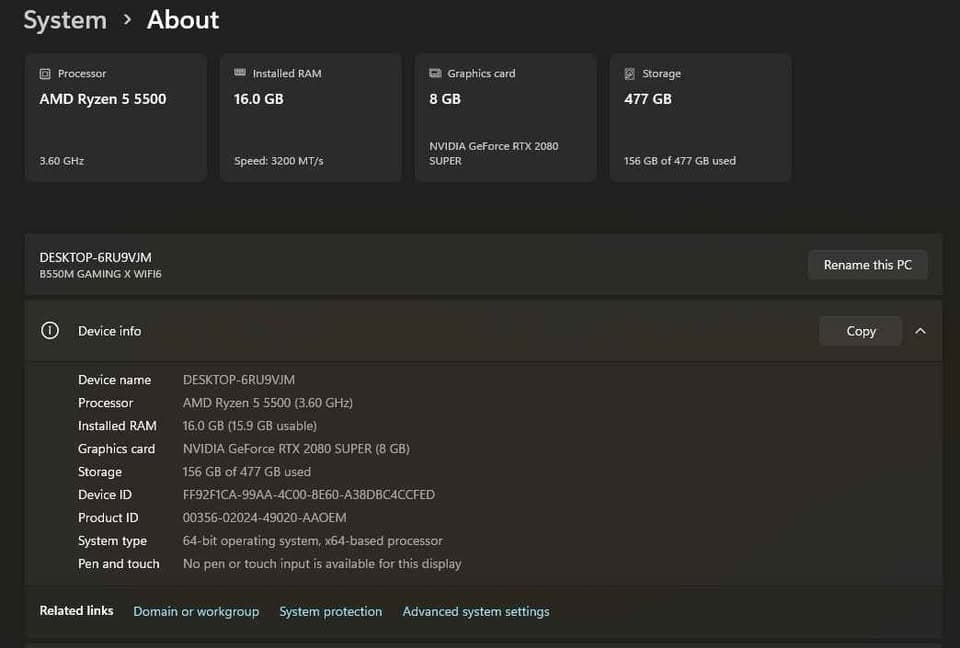960x648 pixels.
Task: Select NVIDIA GeForce RTX 2080 SUPER (8 GB) value
Action: point(296,449)
